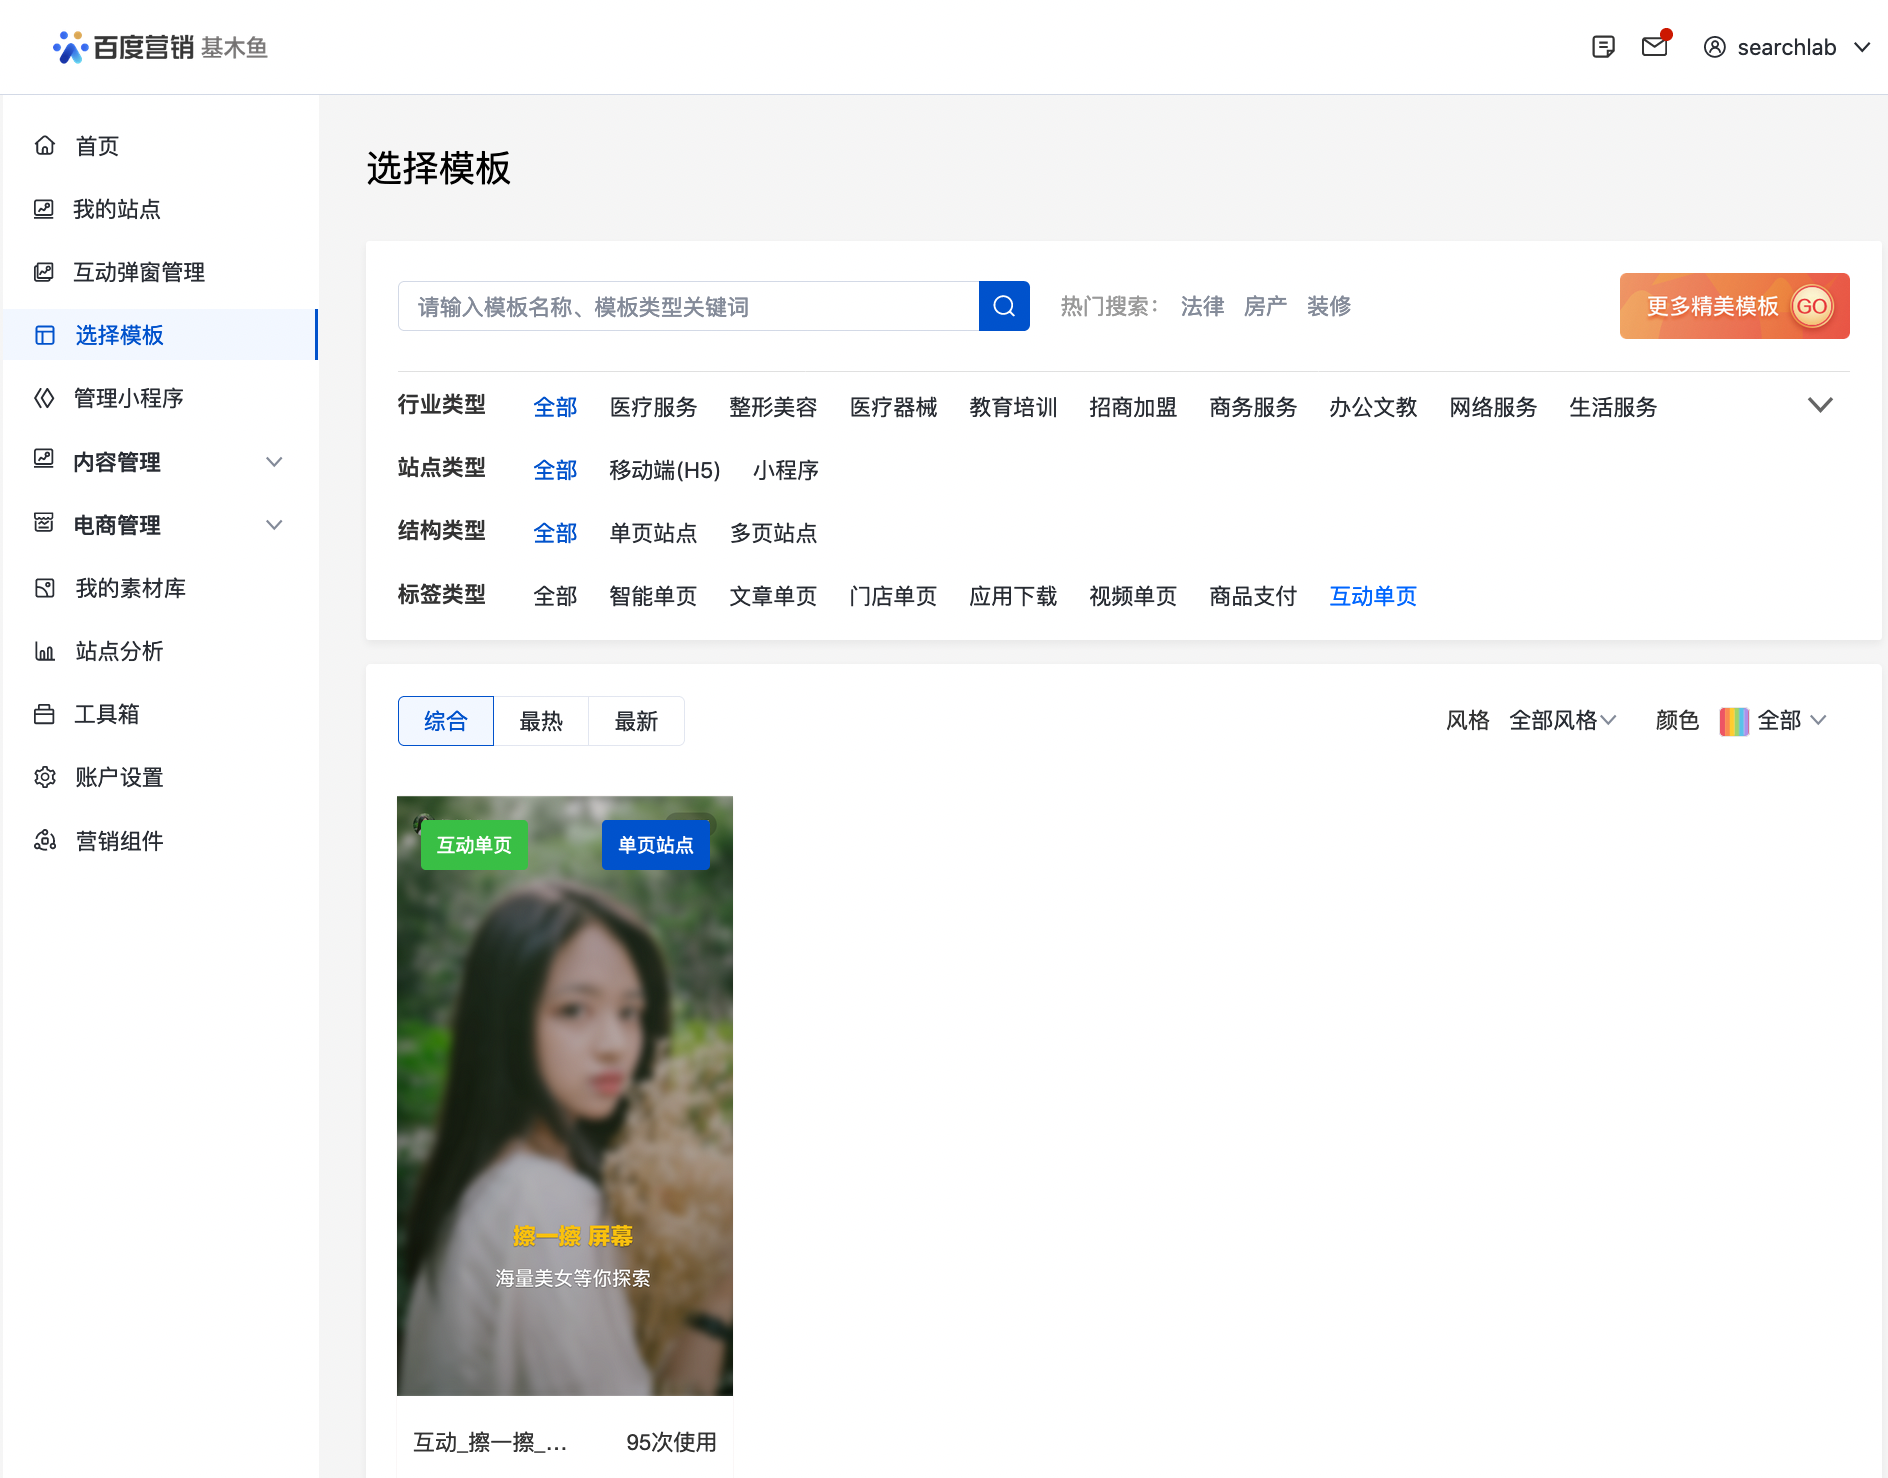The height and width of the screenshot is (1478, 1888).
Task: Open the rainbow color swatch filter
Action: click(x=1734, y=721)
